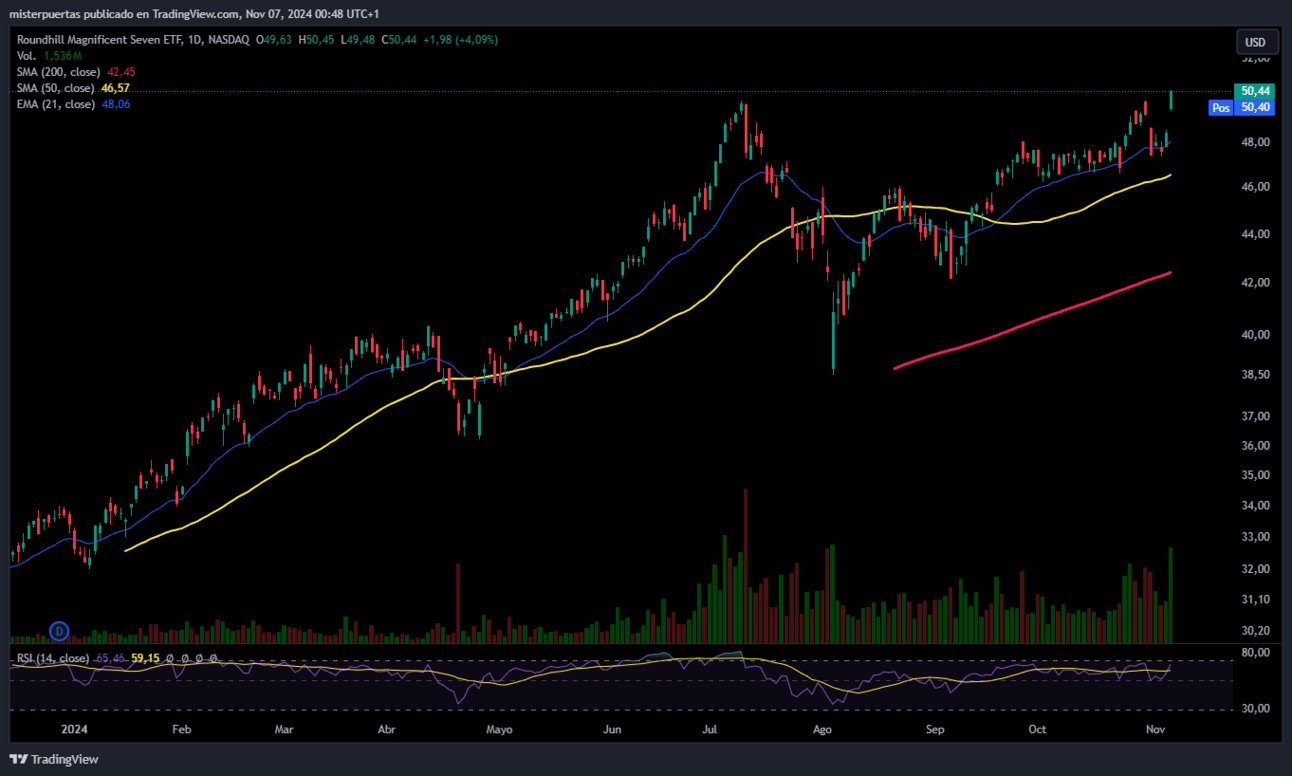Screen dimensions: 1292x776
Task: Click the Jul label on the time axis
Action: coord(710,729)
